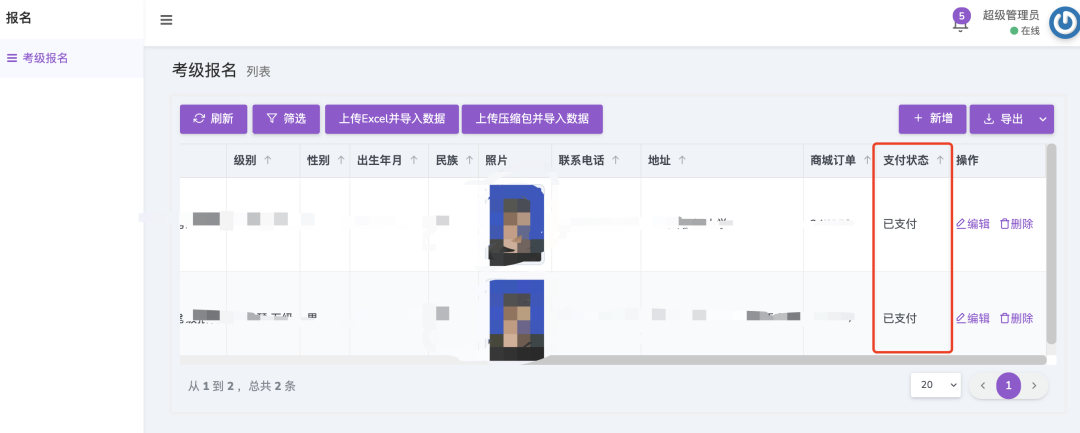
Task: Open the 筛选 filter button
Action: tap(286, 119)
